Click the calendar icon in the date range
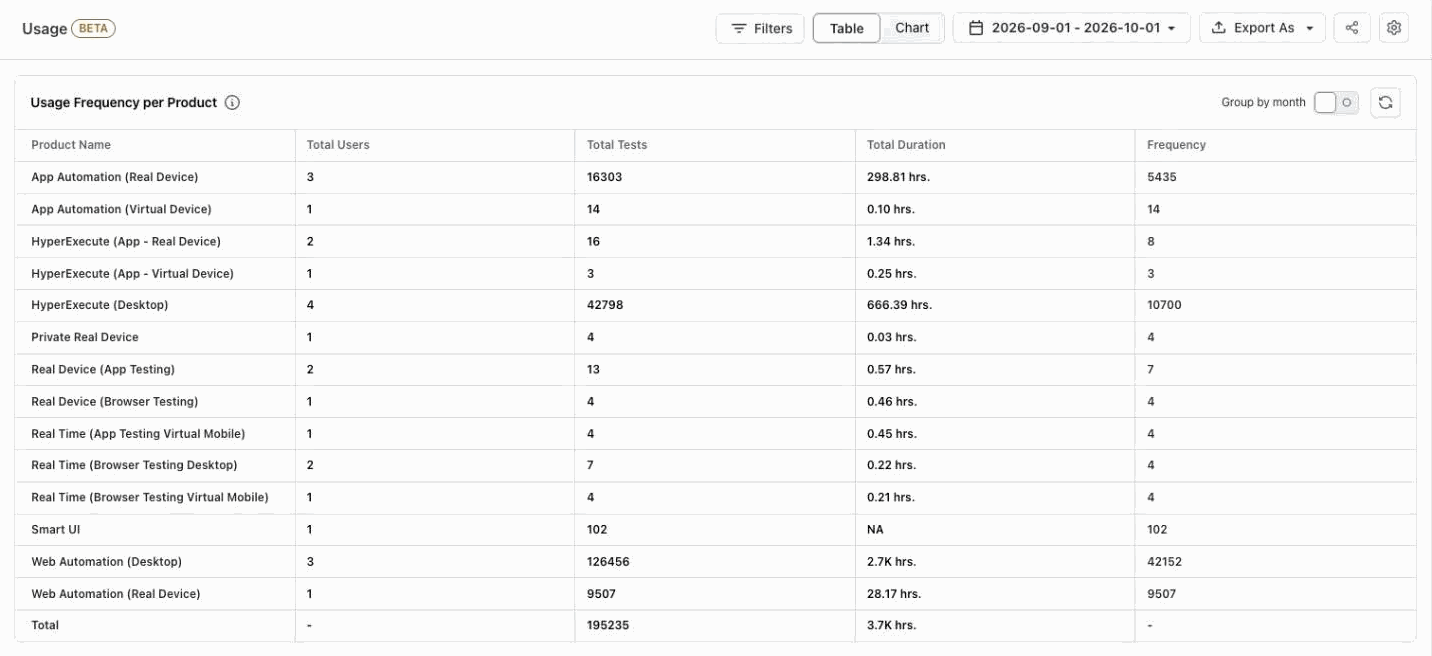Image resolution: width=1432 pixels, height=656 pixels. click(976, 28)
